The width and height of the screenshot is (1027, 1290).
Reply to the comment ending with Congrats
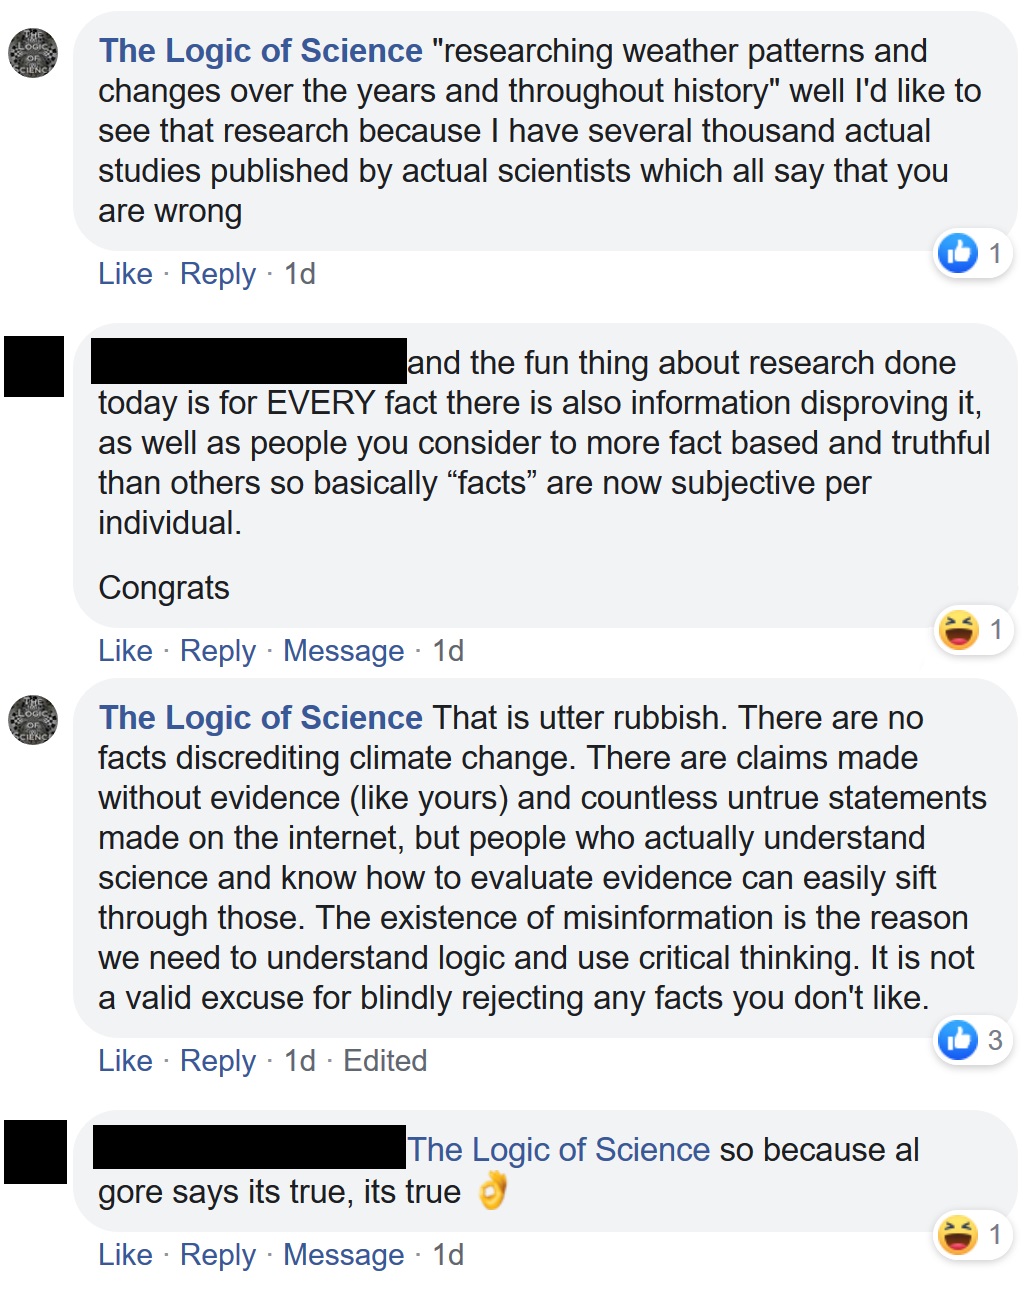tap(217, 651)
